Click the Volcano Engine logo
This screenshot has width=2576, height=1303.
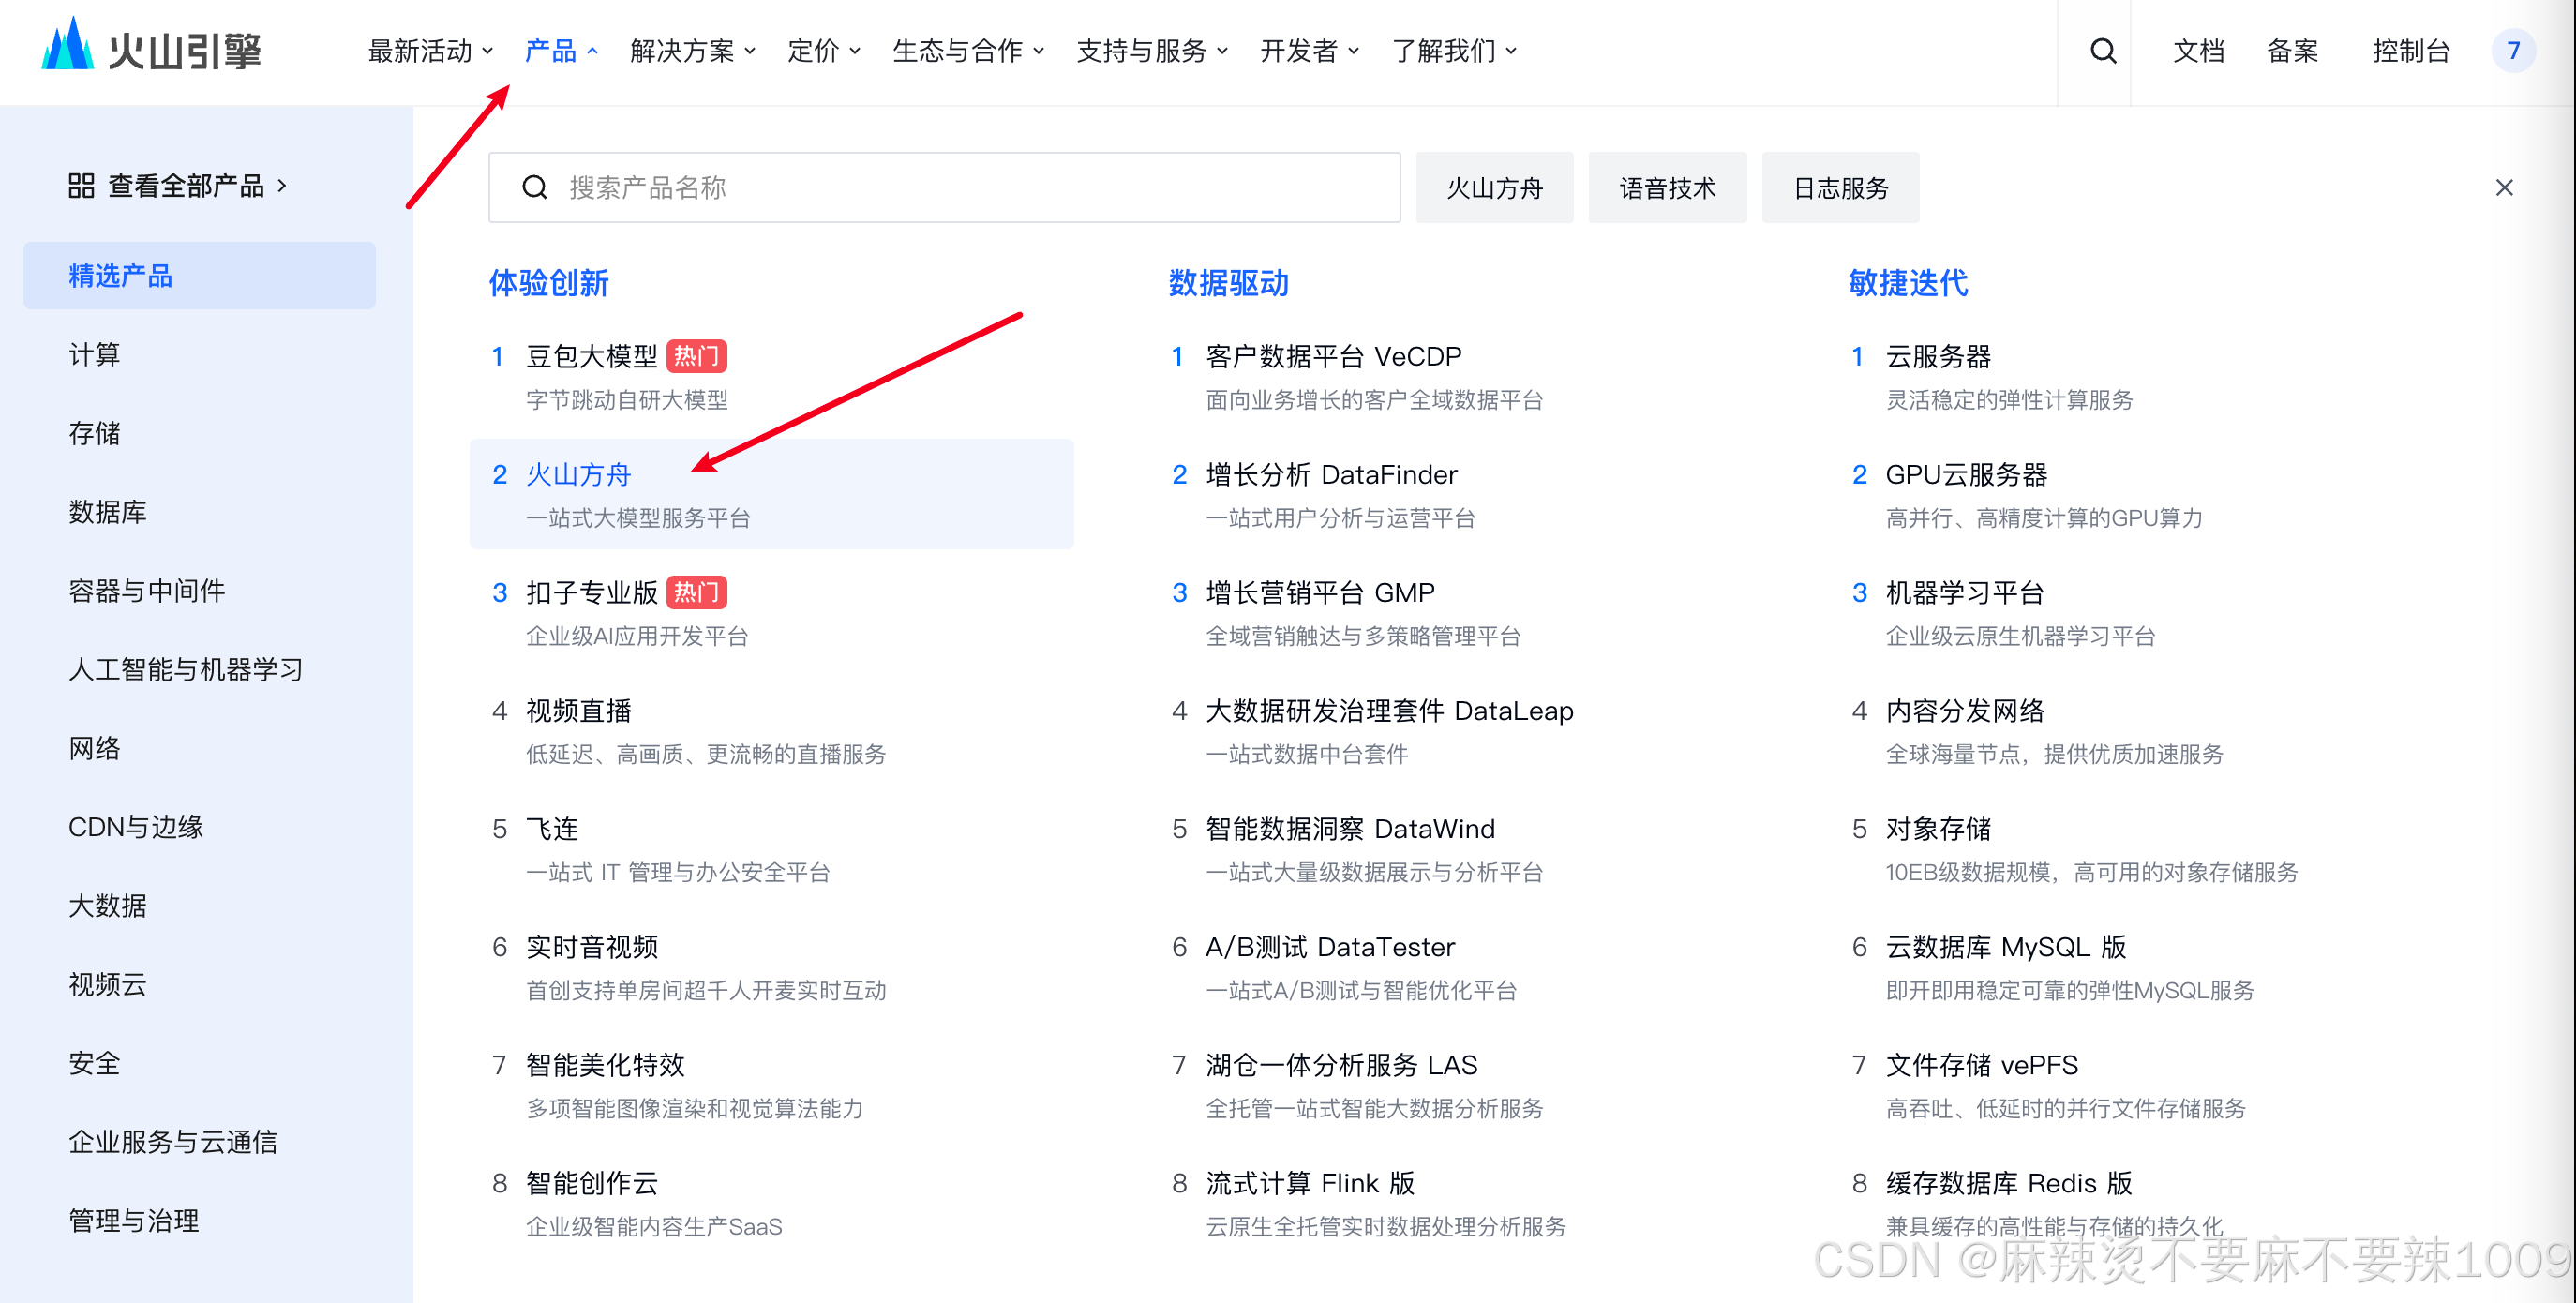click(x=151, y=48)
